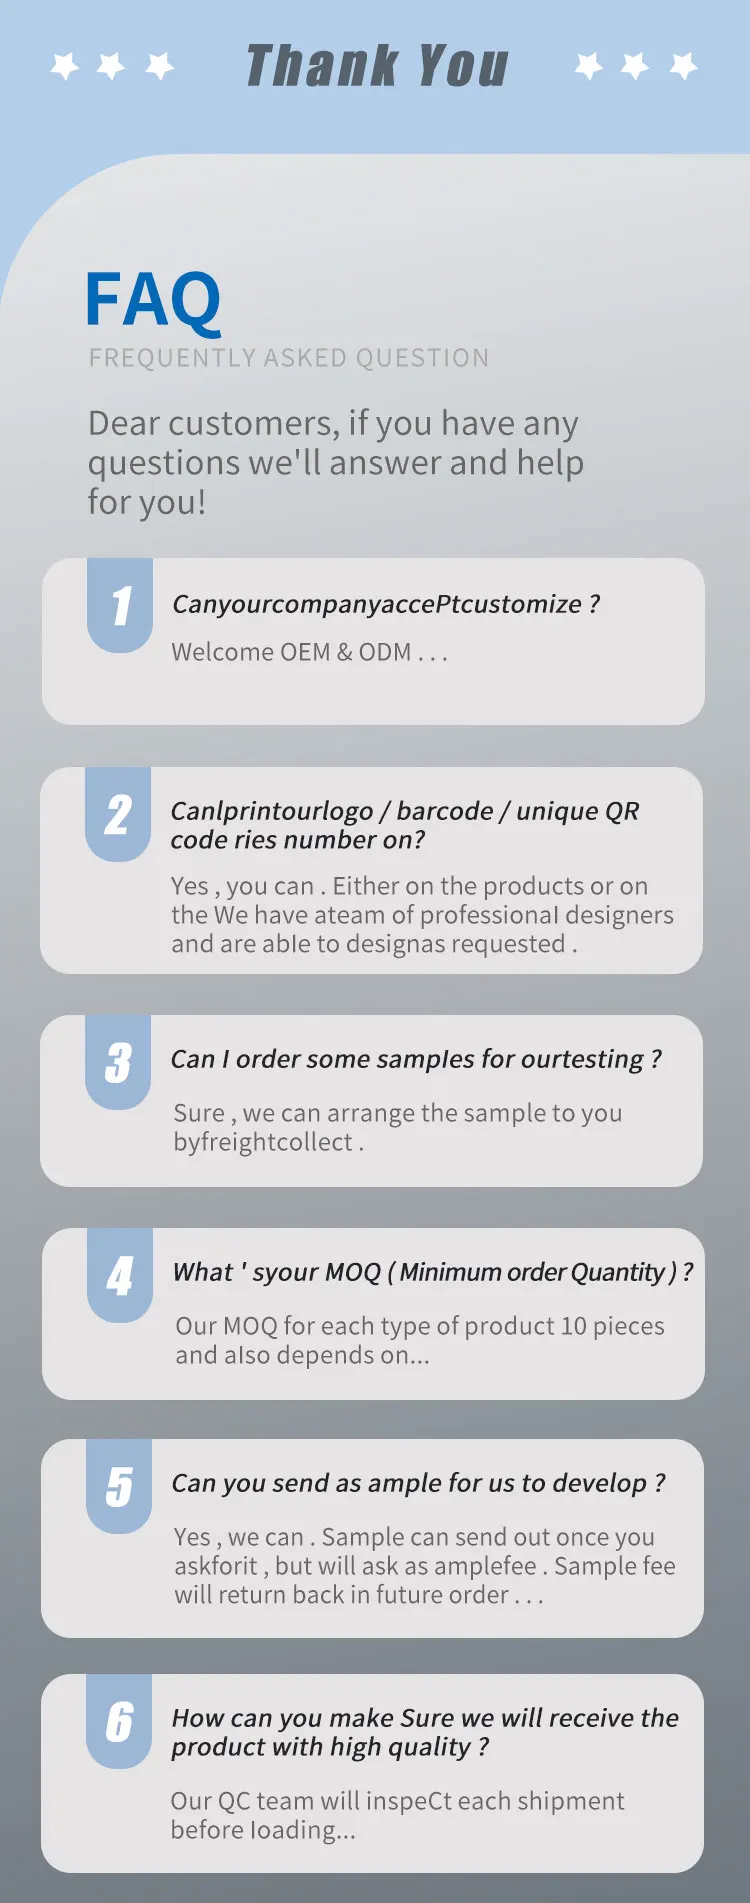Click the QC team inspection answer text
This screenshot has height=1903, width=750.
[397, 1815]
